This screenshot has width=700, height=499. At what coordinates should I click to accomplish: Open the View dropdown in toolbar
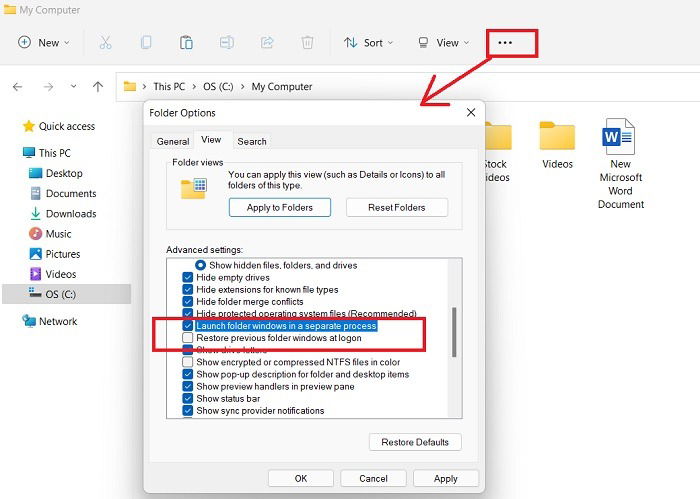443,43
